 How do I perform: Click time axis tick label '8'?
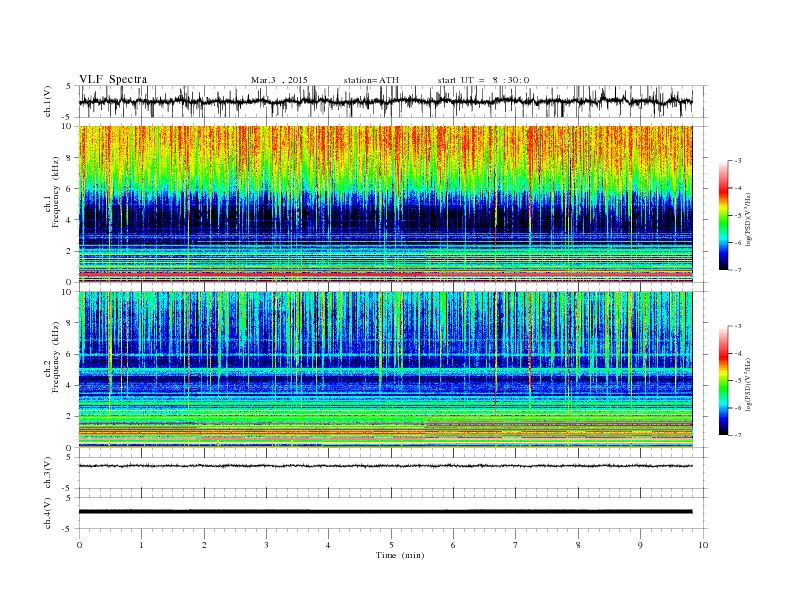click(x=578, y=545)
